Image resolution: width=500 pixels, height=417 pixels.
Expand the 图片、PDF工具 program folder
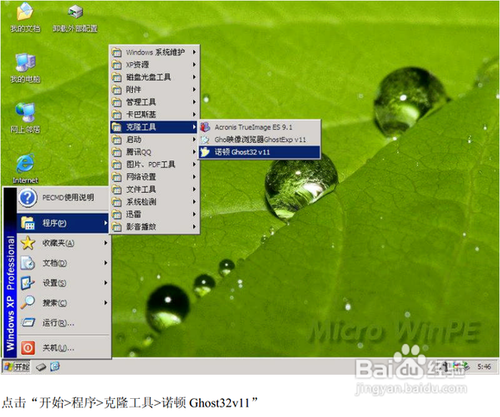(x=155, y=164)
